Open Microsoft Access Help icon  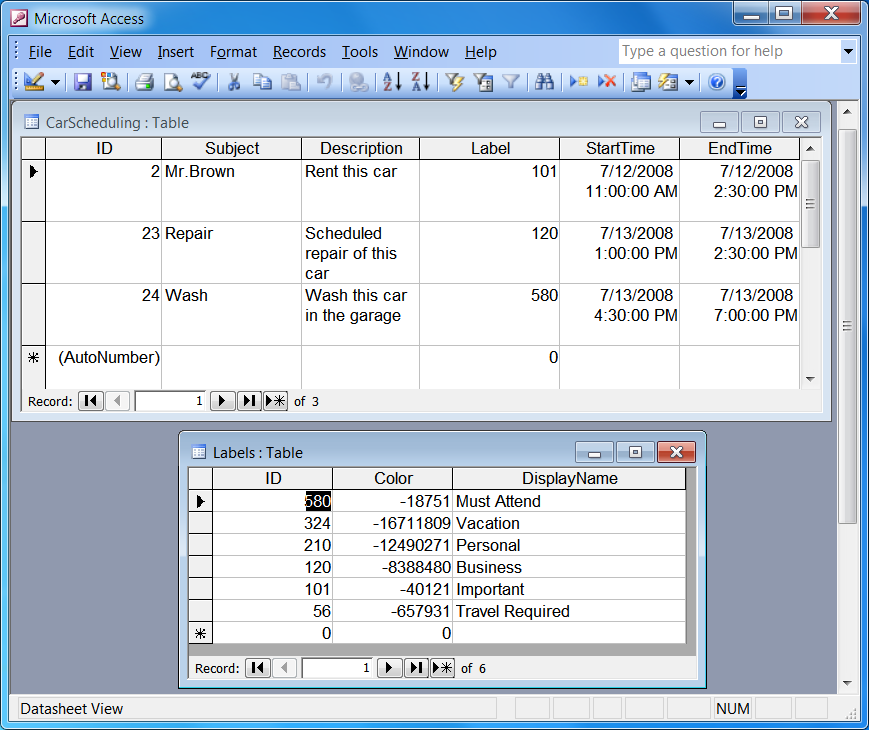pyautogui.click(x=717, y=82)
